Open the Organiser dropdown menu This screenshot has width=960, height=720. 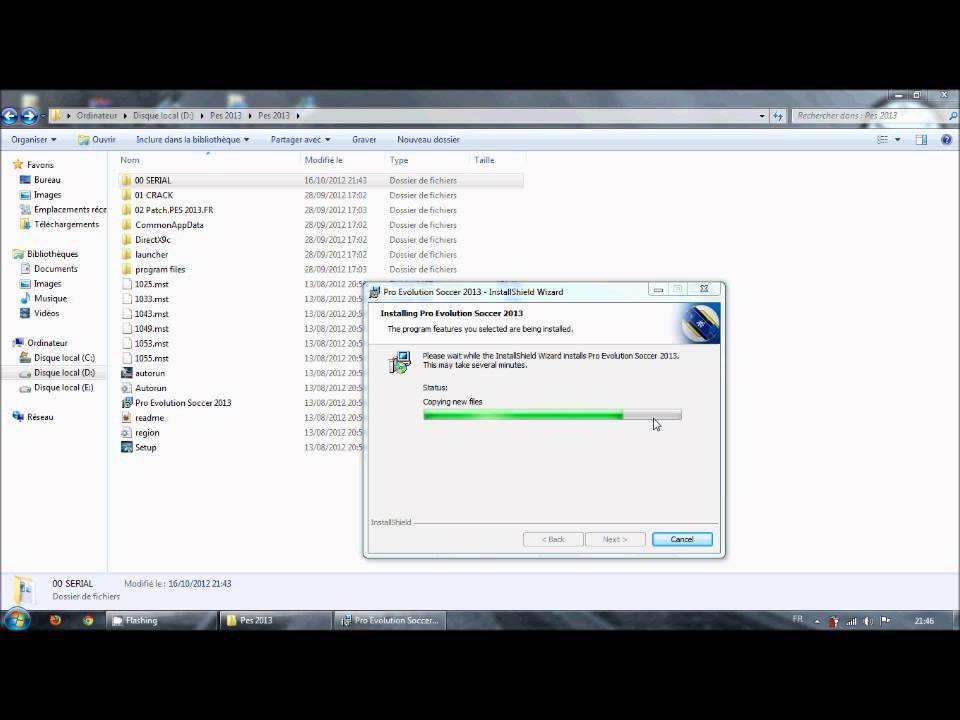[34, 140]
